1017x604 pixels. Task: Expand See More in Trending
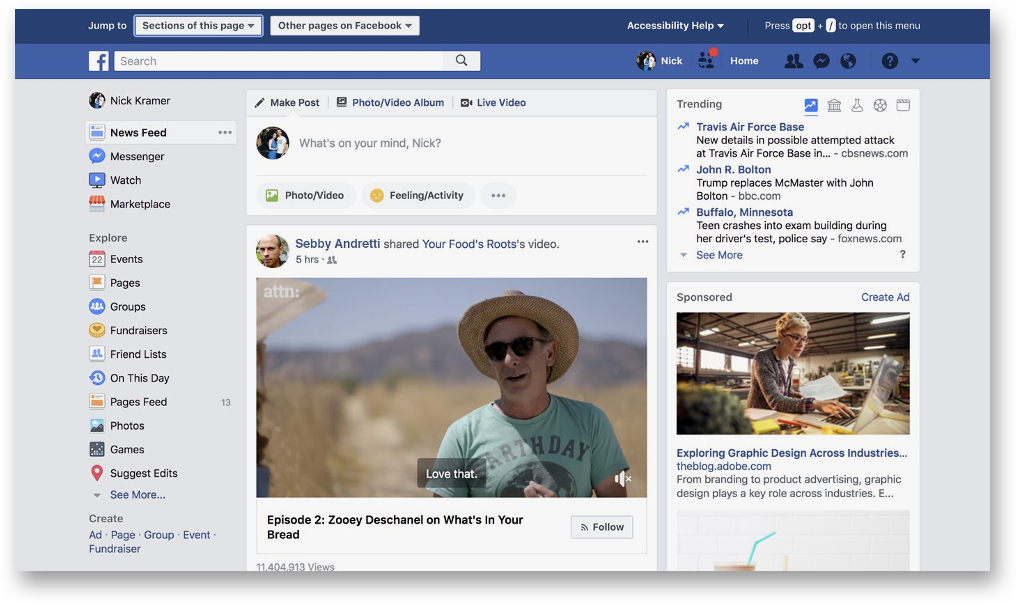[x=719, y=255]
